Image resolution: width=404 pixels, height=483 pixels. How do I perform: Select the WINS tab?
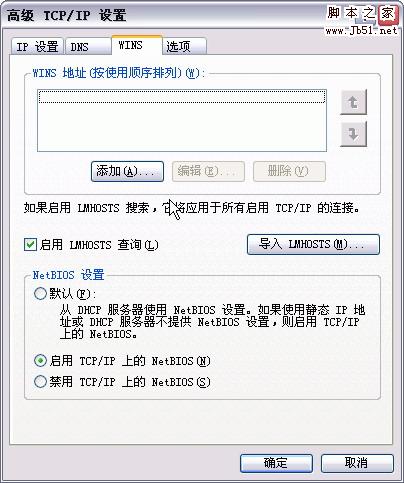pyautogui.click(x=137, y=45)
